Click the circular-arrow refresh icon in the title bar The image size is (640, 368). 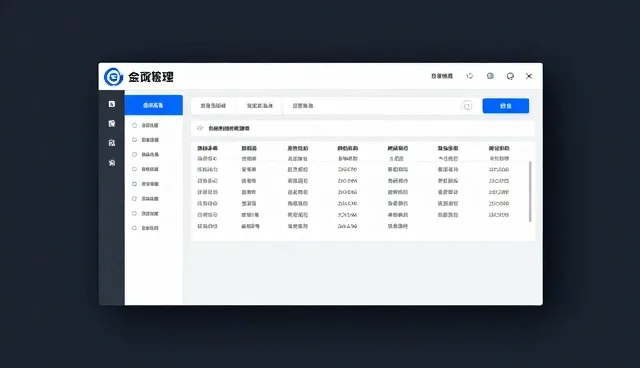pos(470,76)
